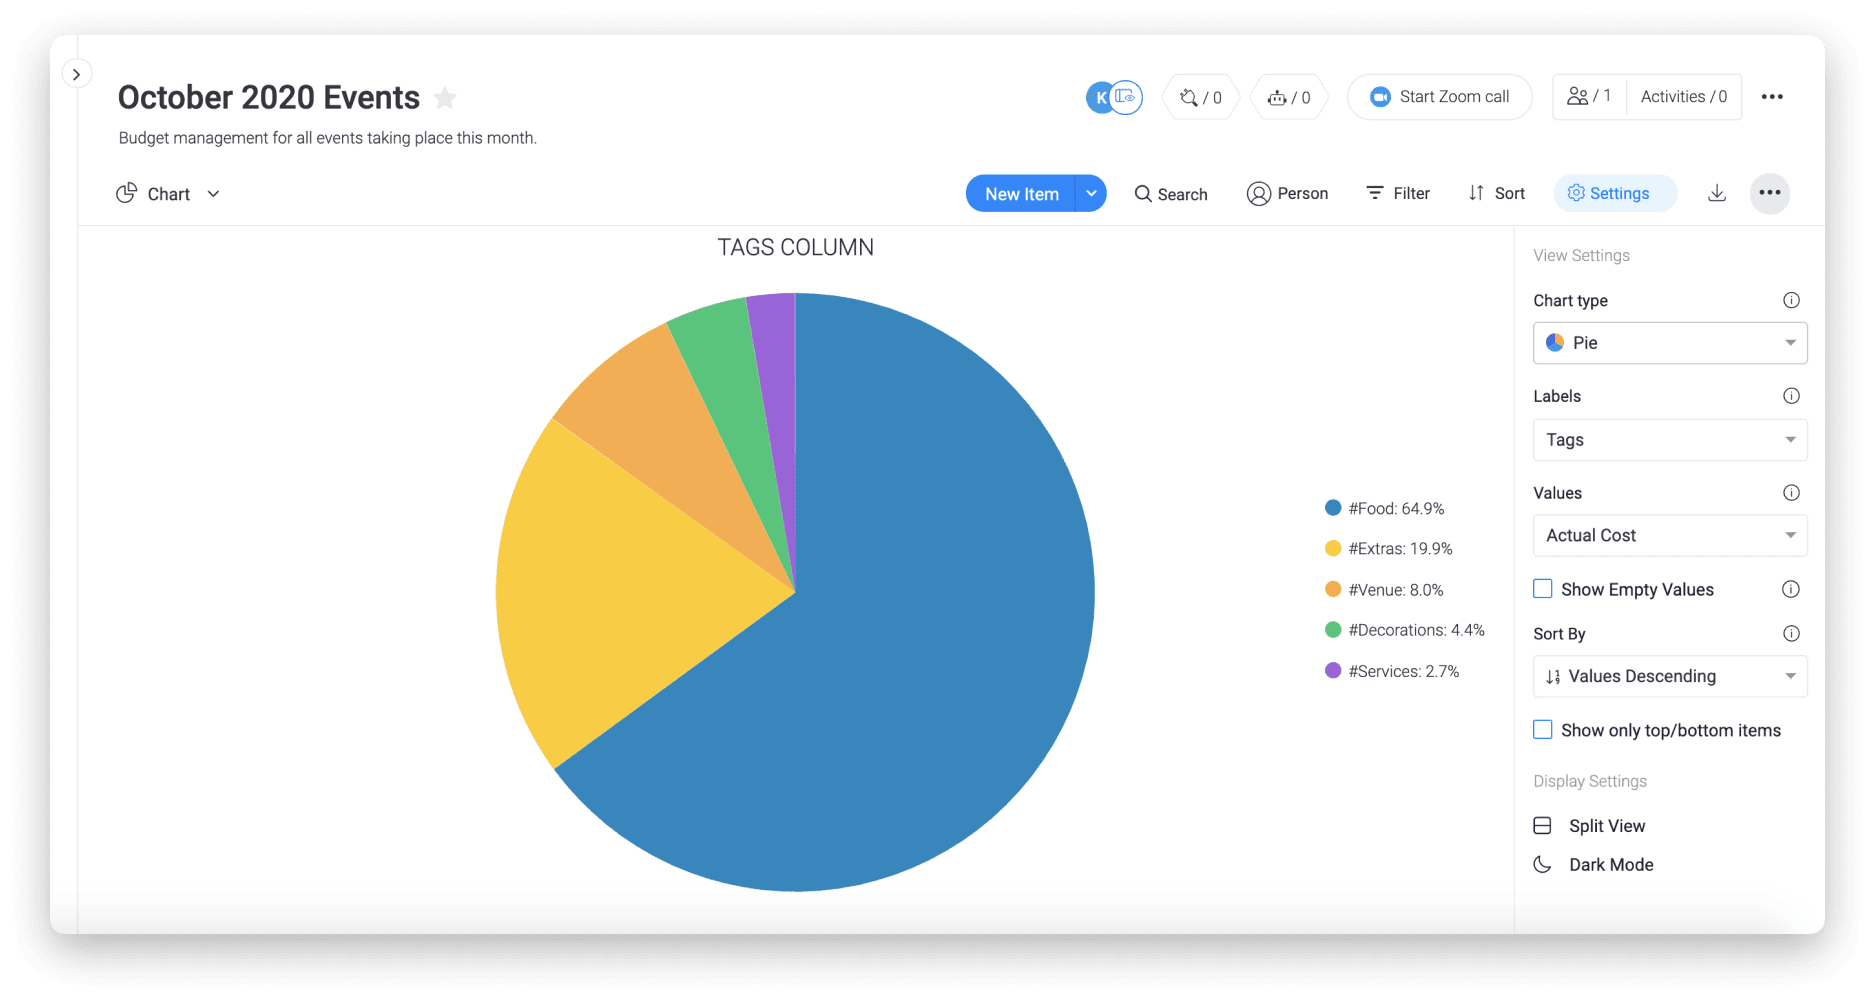This screenshot has height=999, width=1875.
Task: Open the Chart type dropdown showing Pie
Action: click(x=1668, y=342)
